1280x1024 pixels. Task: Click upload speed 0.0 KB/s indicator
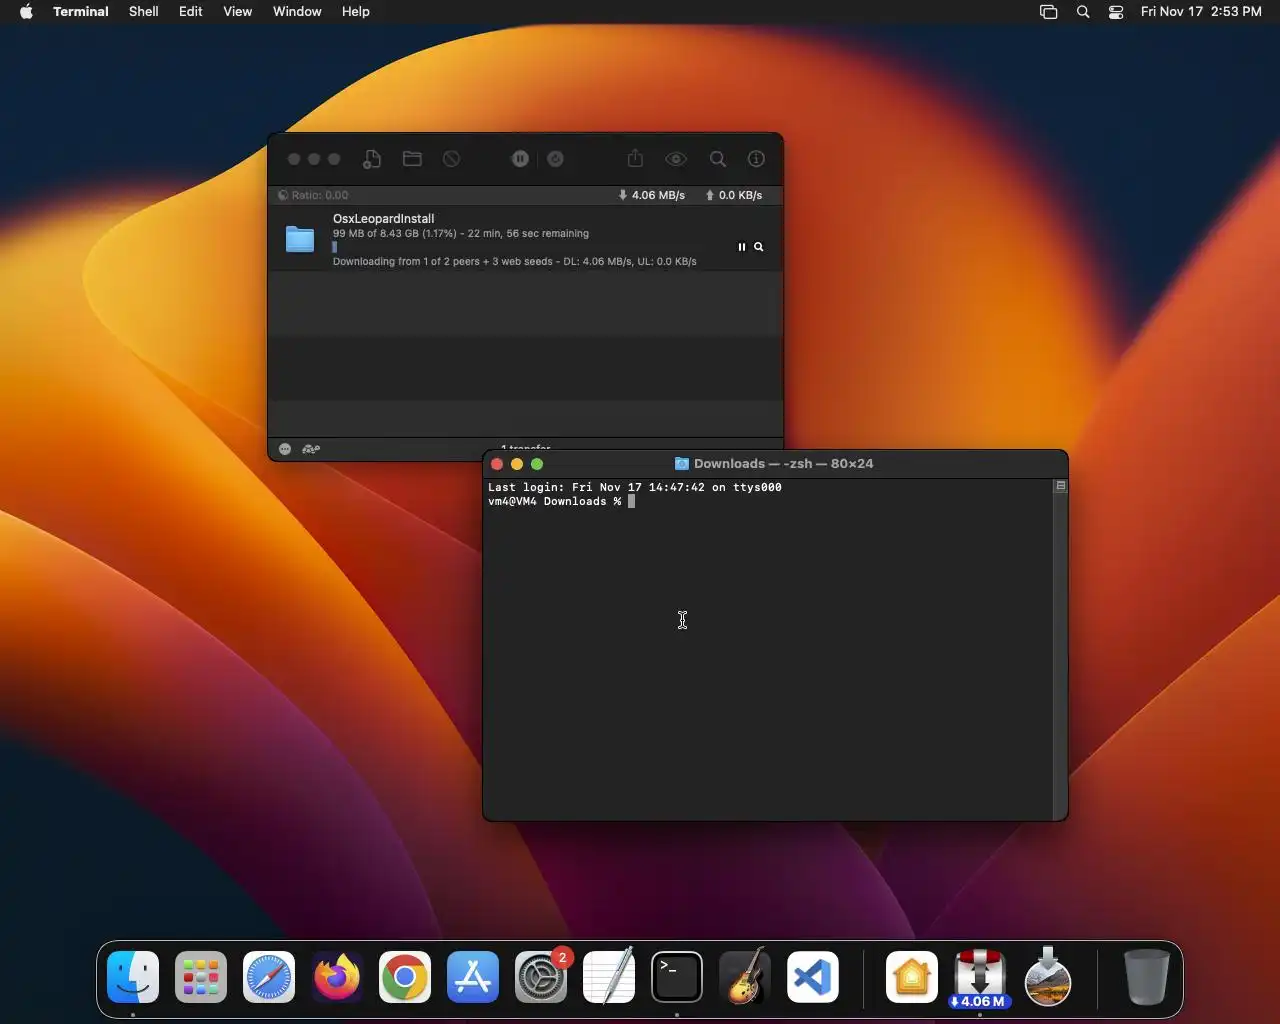tap(734, 195)
